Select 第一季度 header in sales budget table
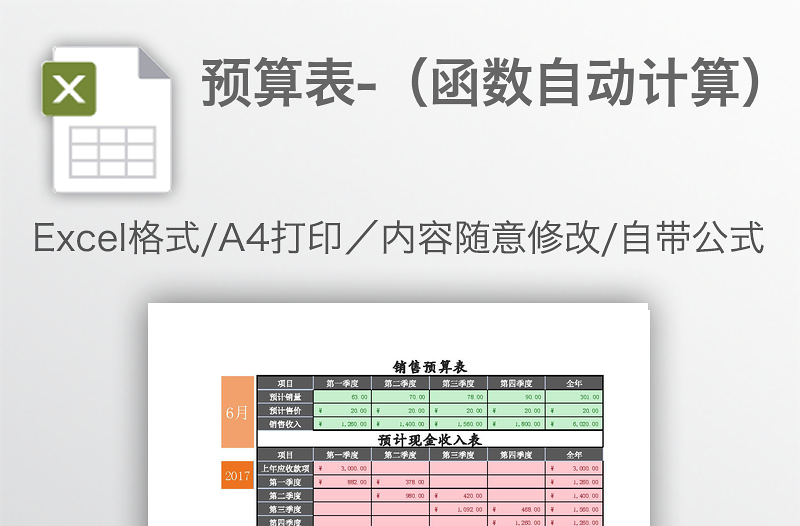The height and width of the screenshot is (526, 800). pos(342,383)
